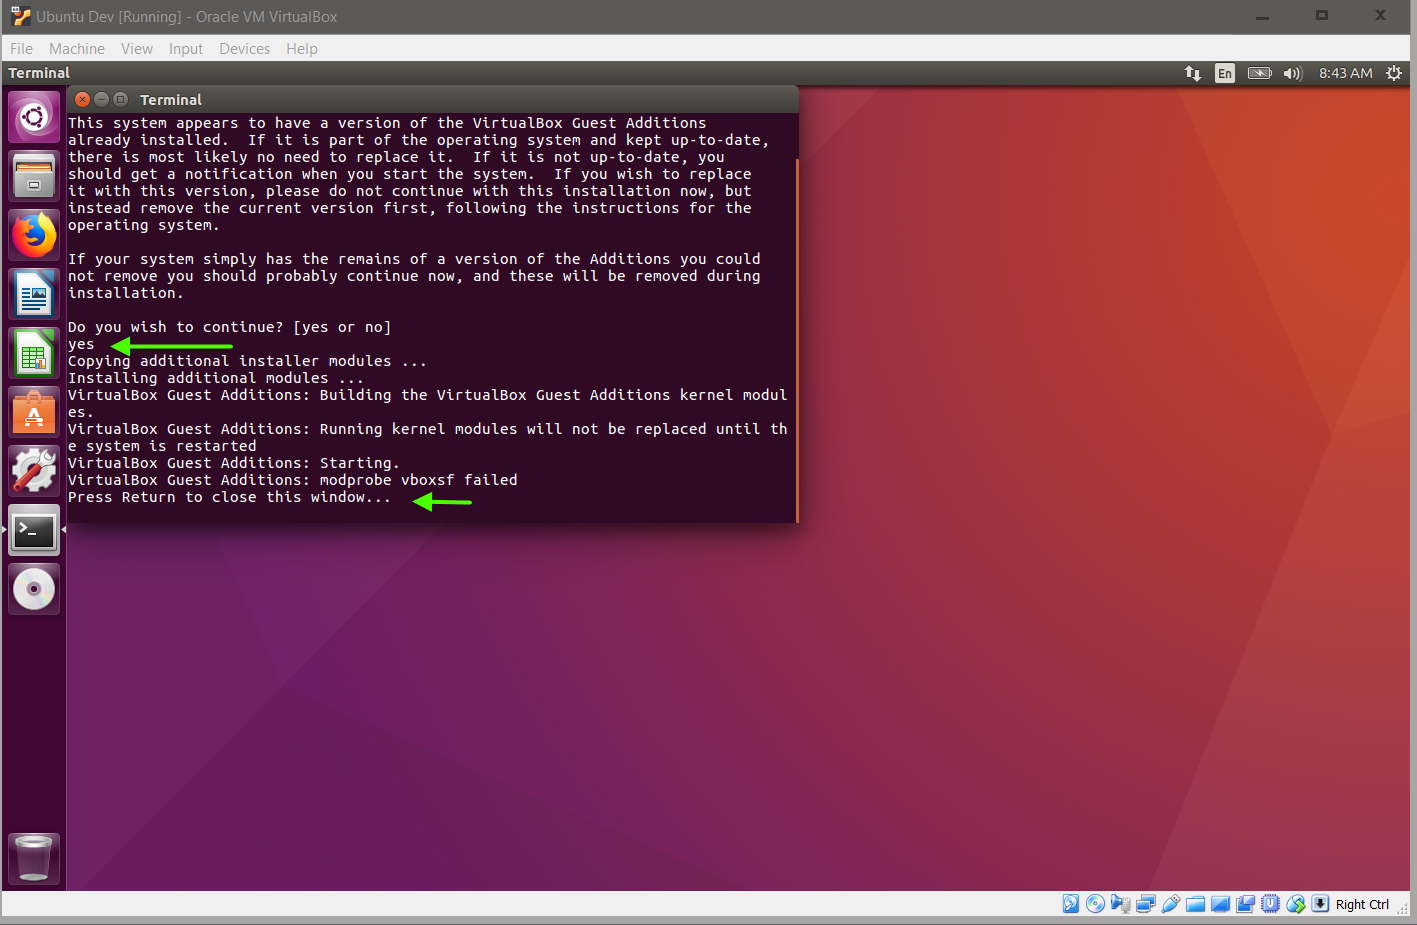Click the Terminal window title text

tap(171, 100)
